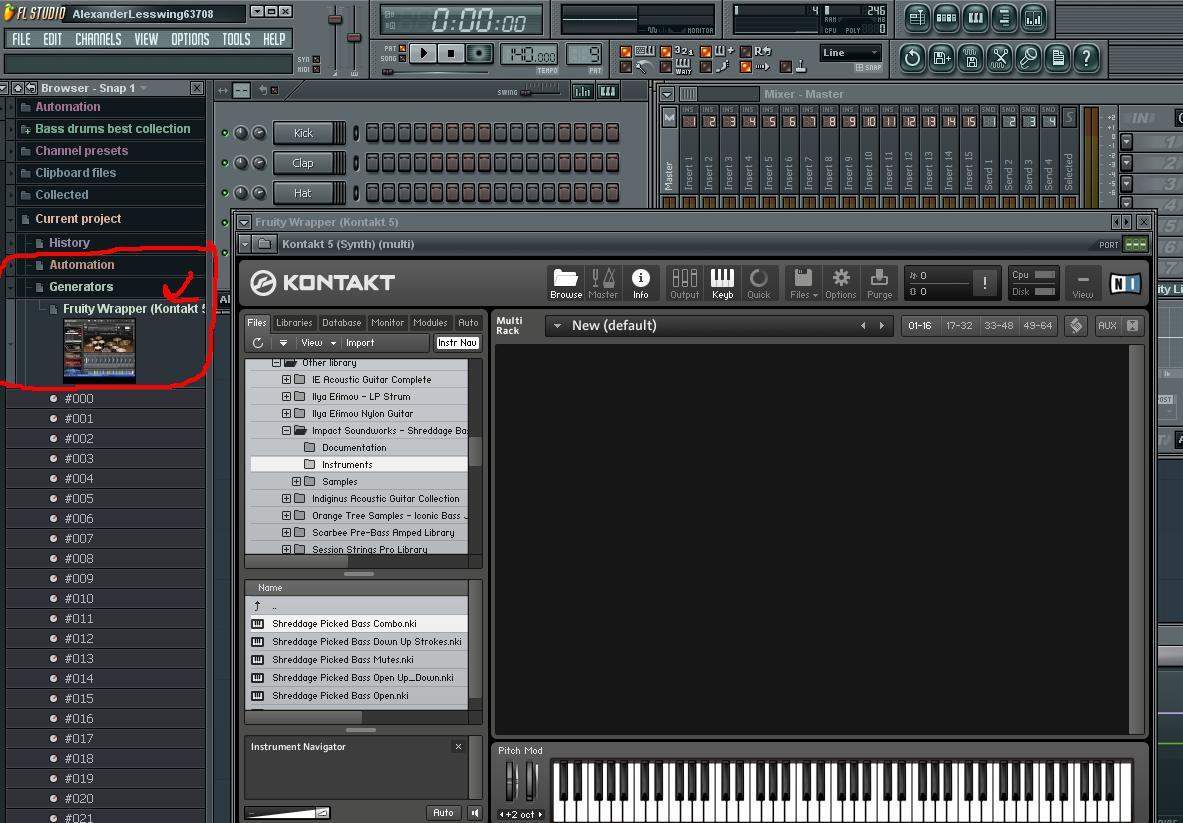Select multi rack page 33-48
Viewport: 1183px width, 823px height.
998,326
